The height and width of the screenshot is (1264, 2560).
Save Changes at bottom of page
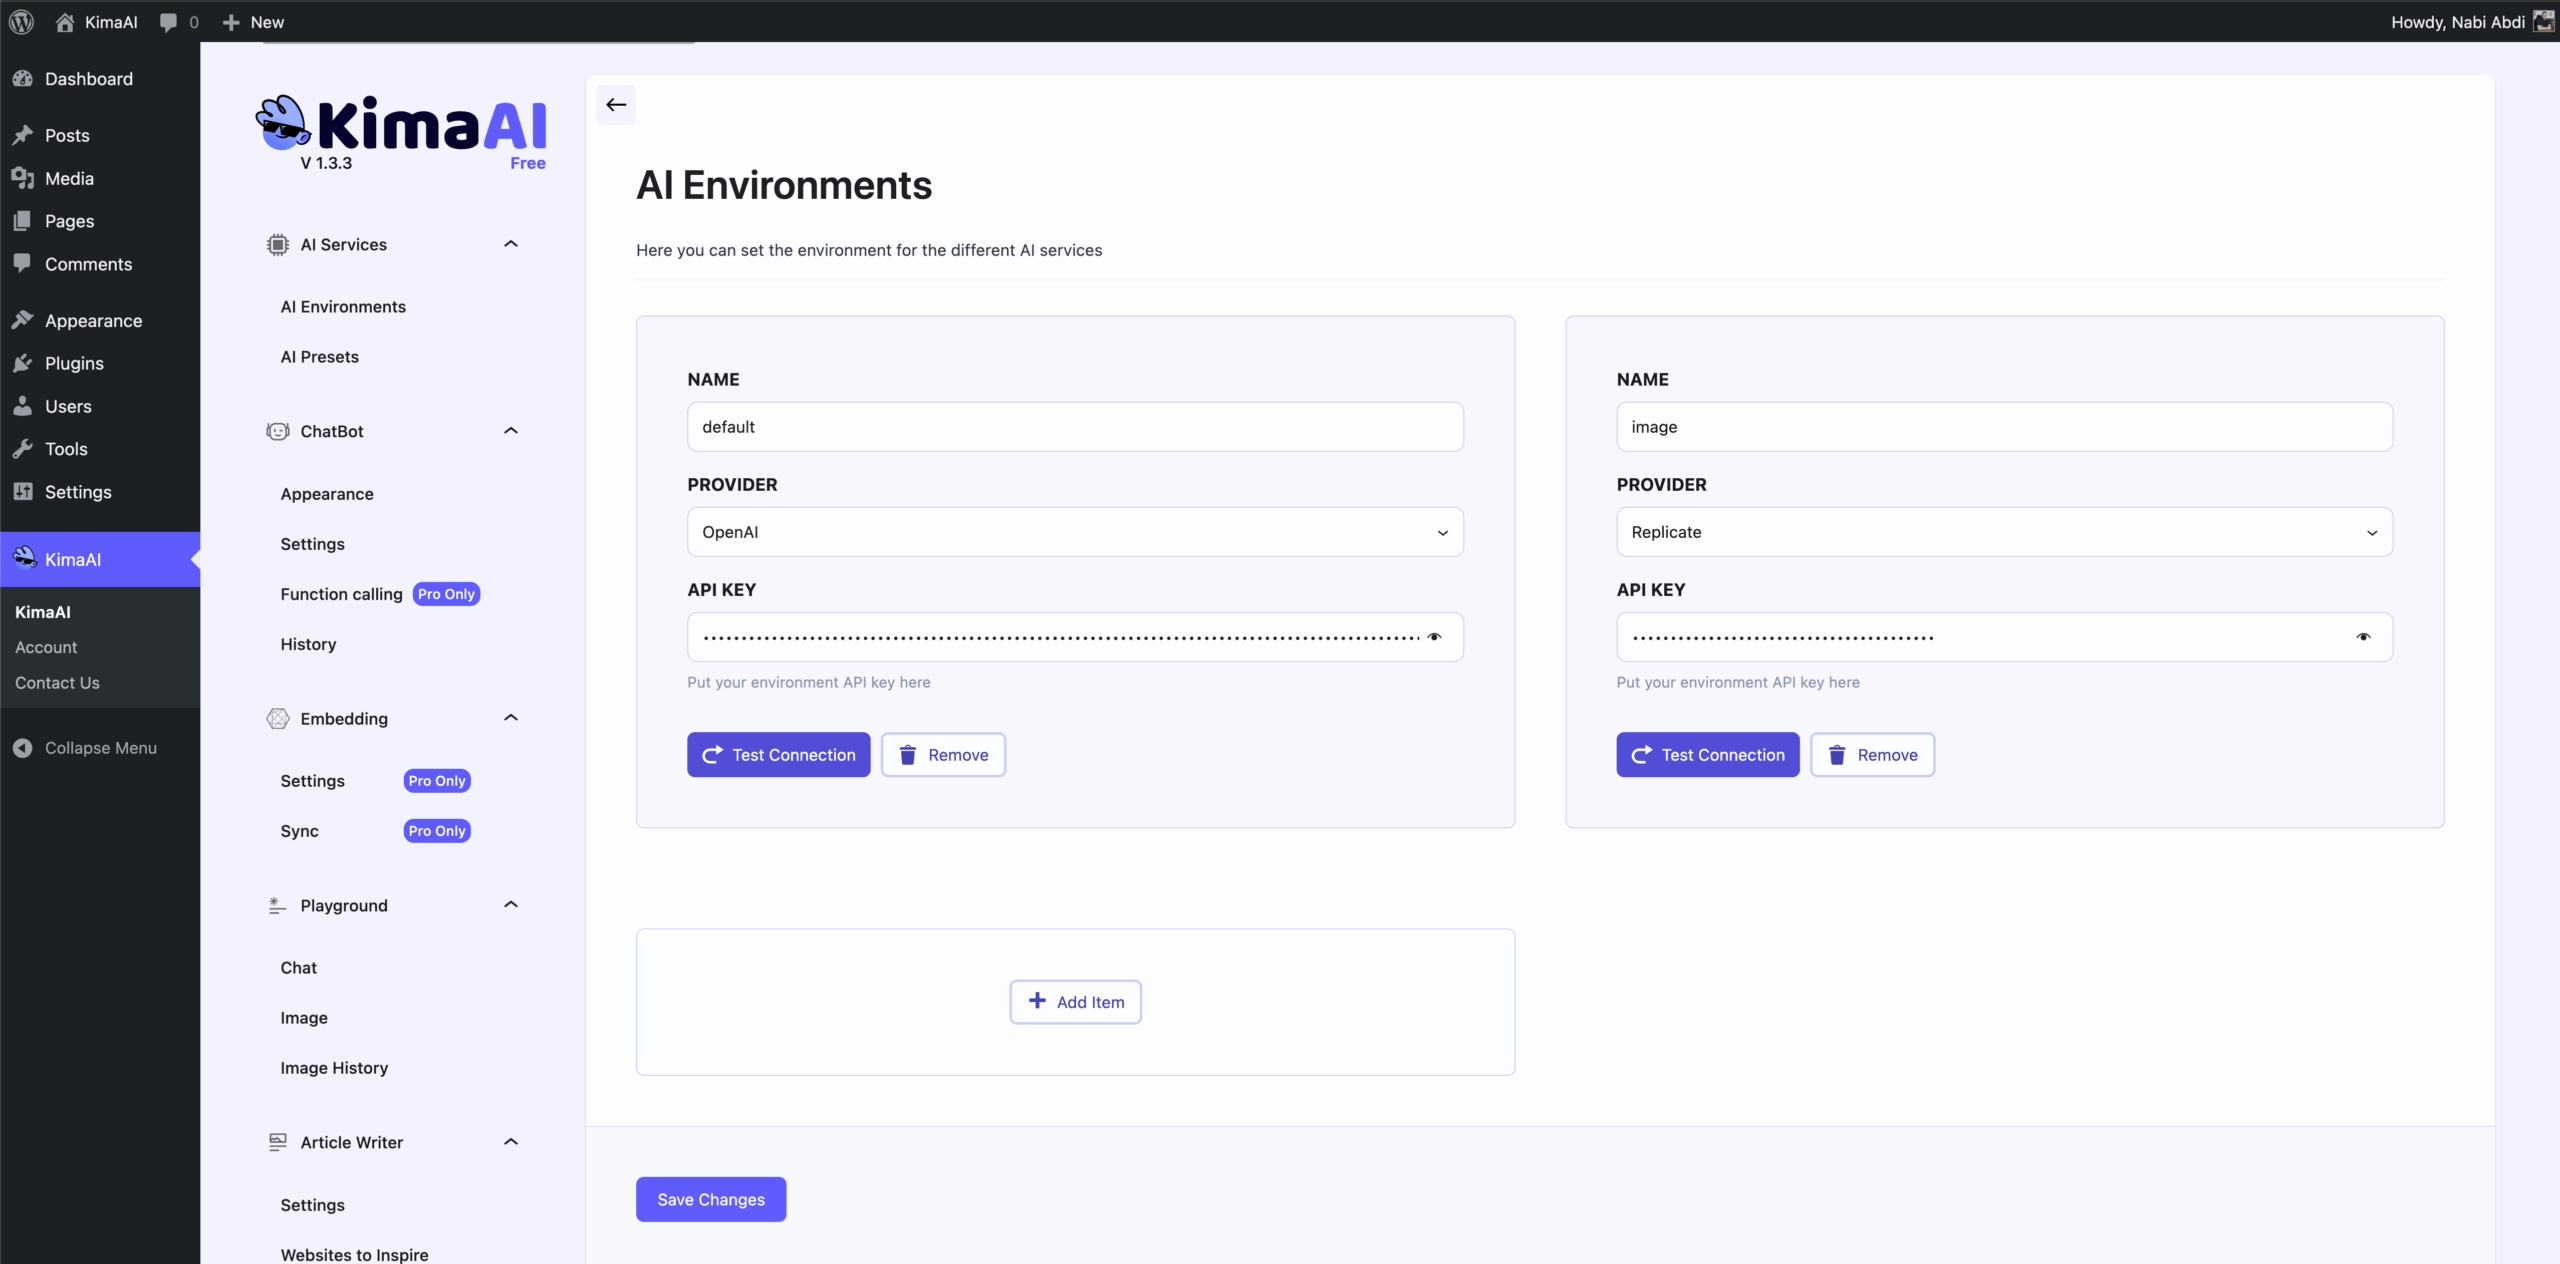pyautogui.click(x=710, y=1199)
